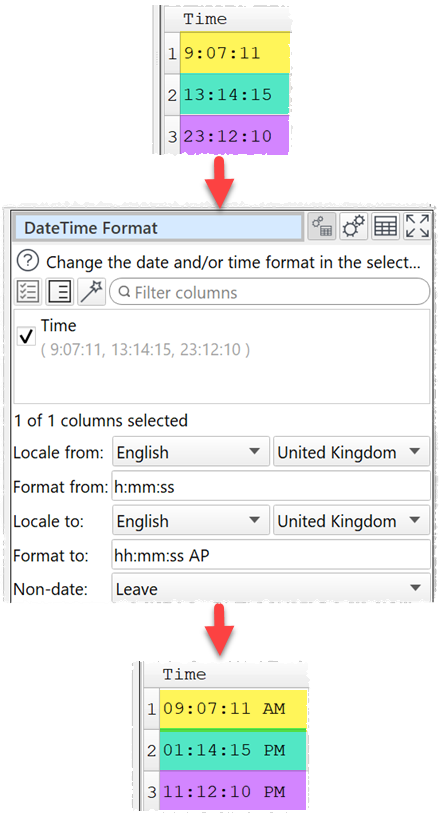Select the input cell 13:14:15

pyautogui.click(x=235, y=95)
